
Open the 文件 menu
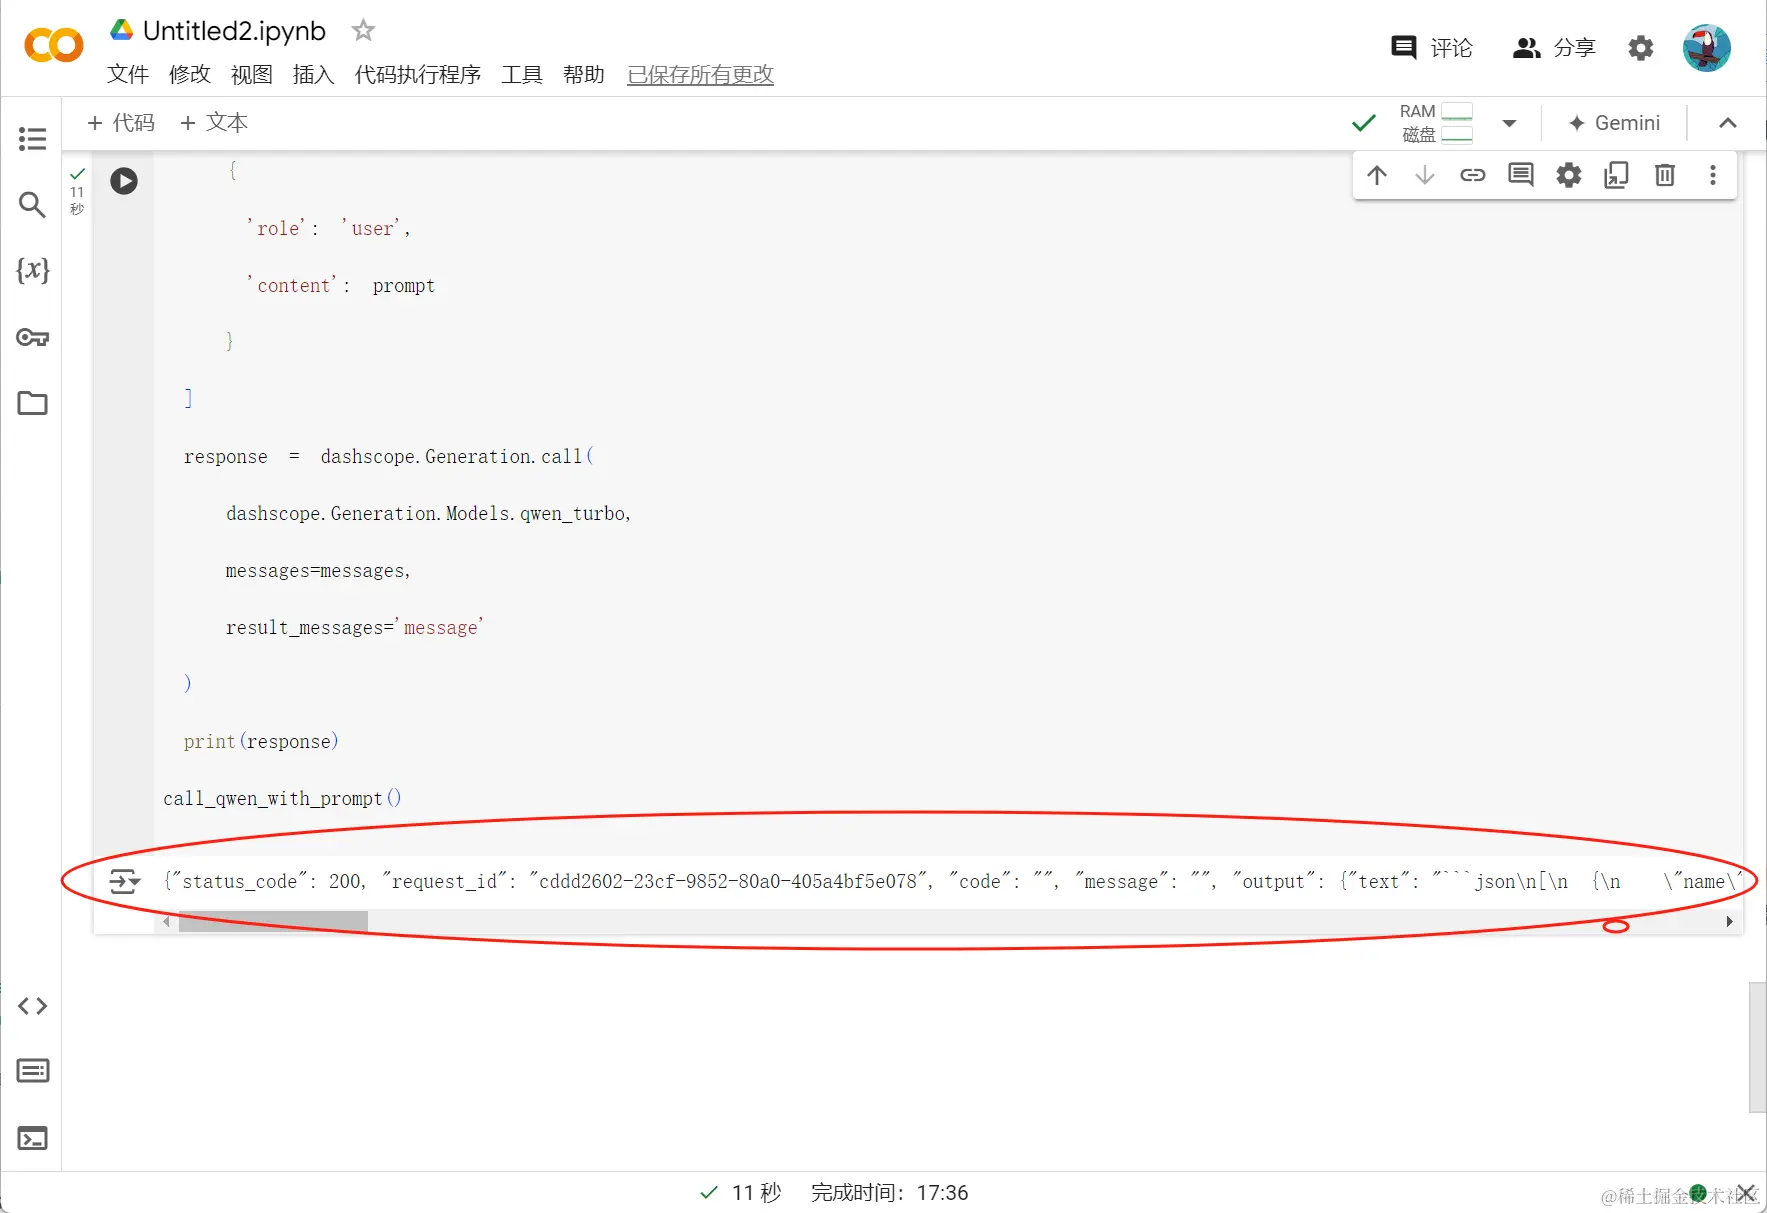128,74
